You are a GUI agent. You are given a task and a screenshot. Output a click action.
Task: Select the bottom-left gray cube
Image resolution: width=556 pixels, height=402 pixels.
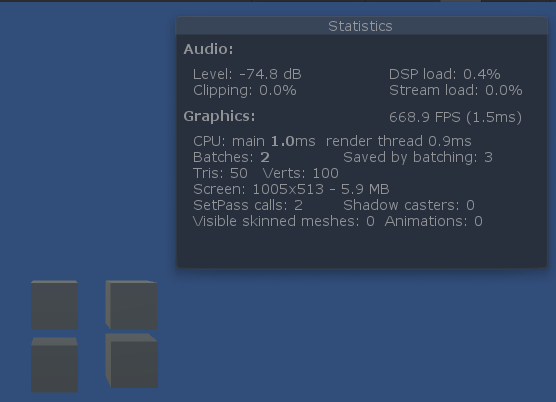pos(55,365)
